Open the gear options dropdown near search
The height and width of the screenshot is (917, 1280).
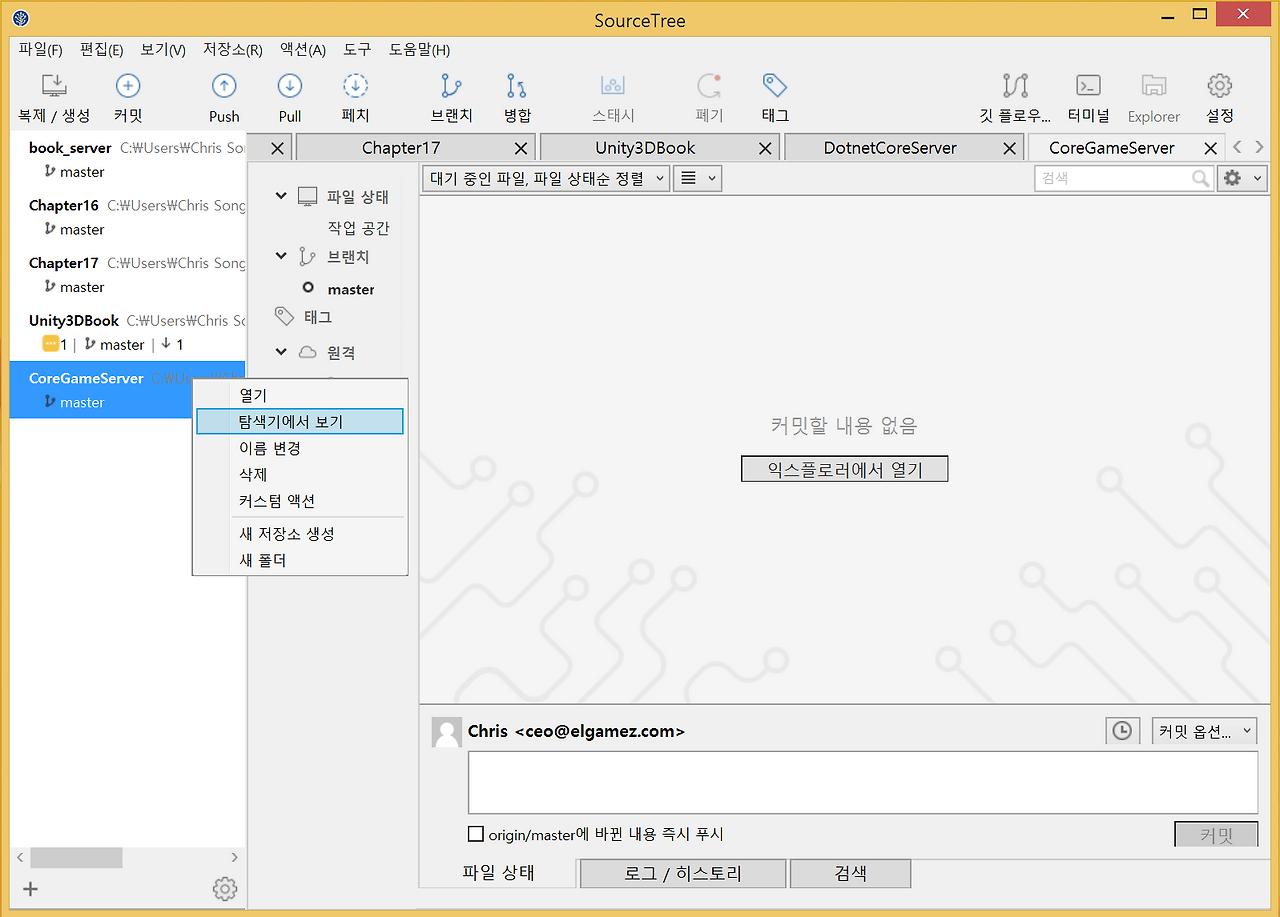(x=1243, y=178)
